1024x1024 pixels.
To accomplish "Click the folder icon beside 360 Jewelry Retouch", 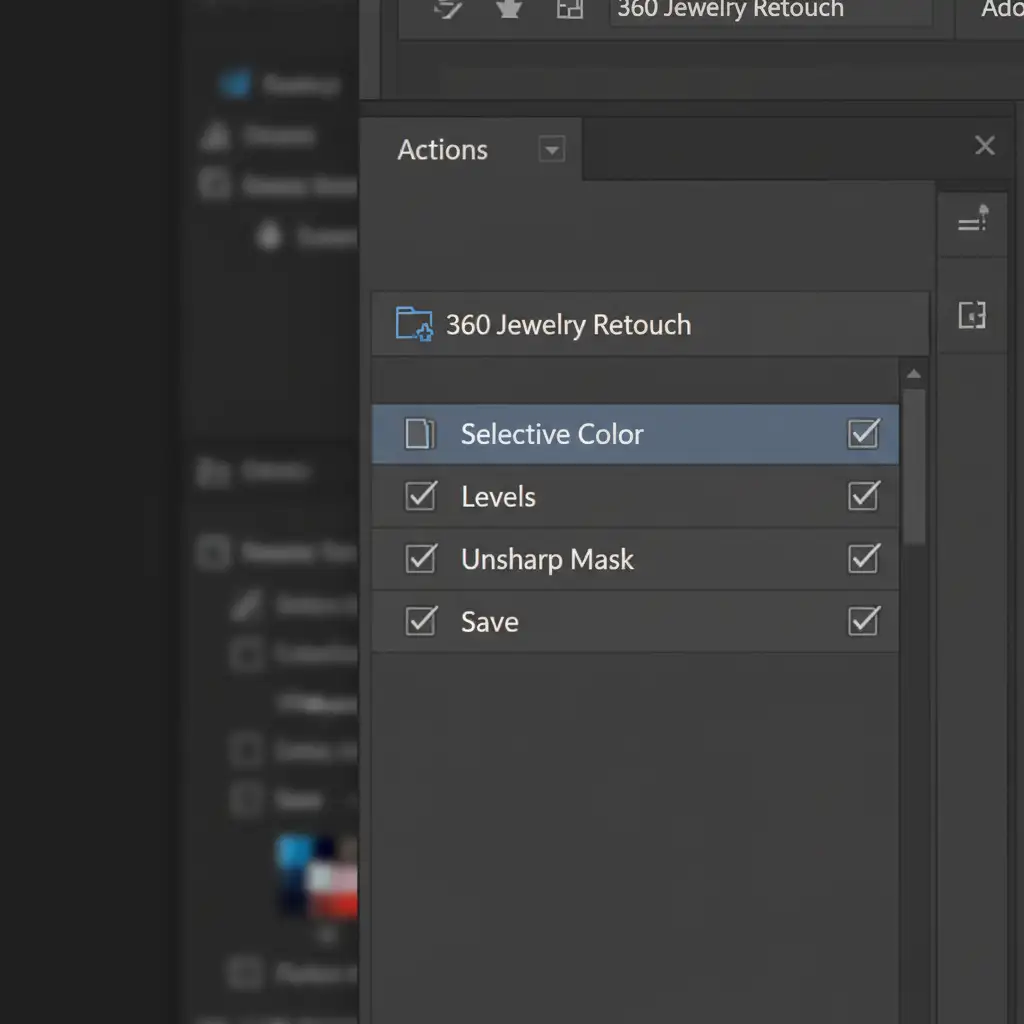I will (x=414, y=324).
